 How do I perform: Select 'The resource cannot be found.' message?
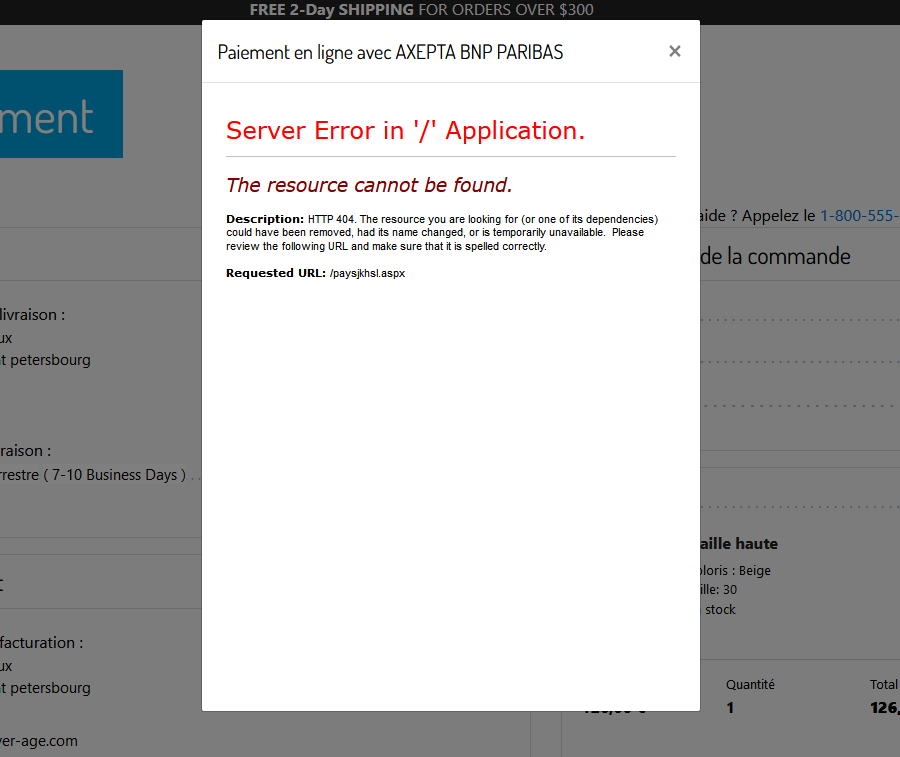[x=369, y=185]
